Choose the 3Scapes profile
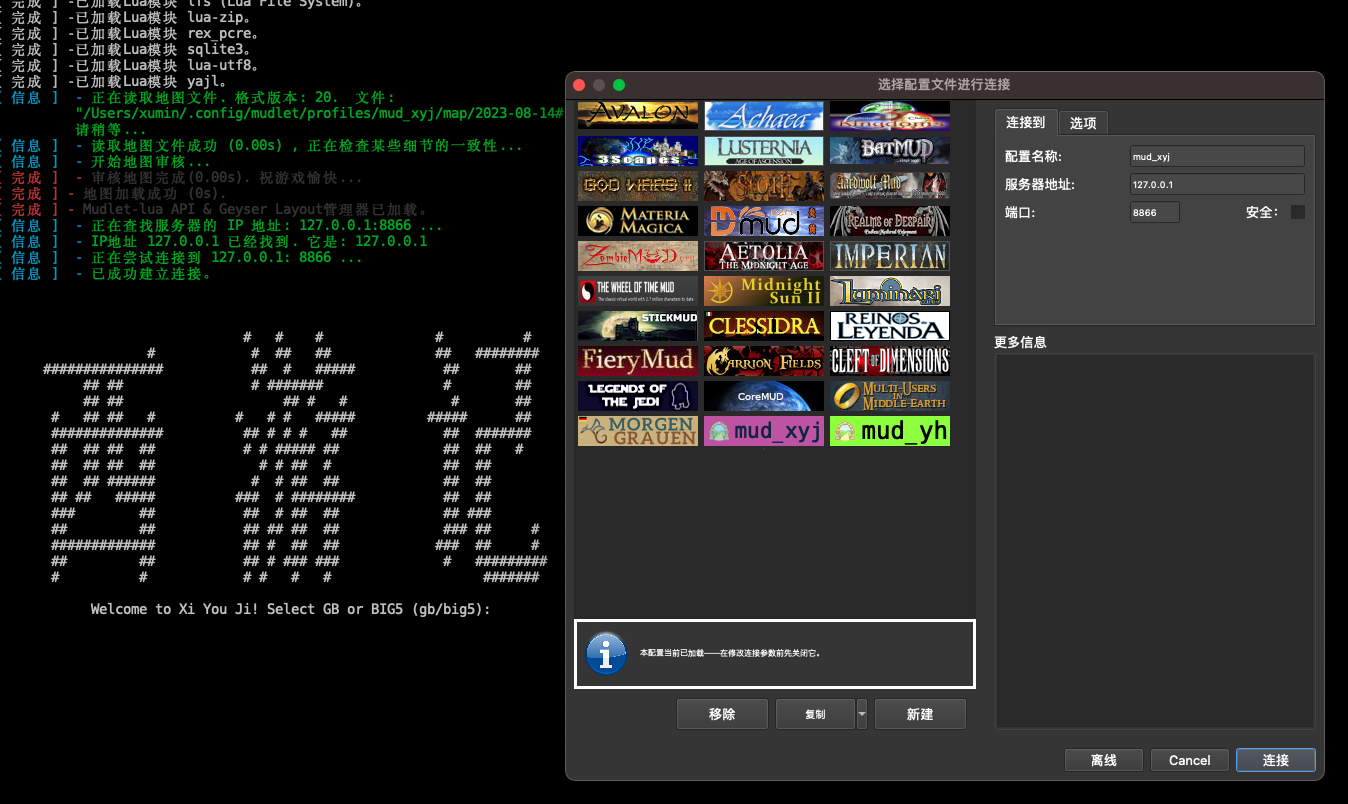The width and height of the screenshot is (1348, 804). point(638,151)
